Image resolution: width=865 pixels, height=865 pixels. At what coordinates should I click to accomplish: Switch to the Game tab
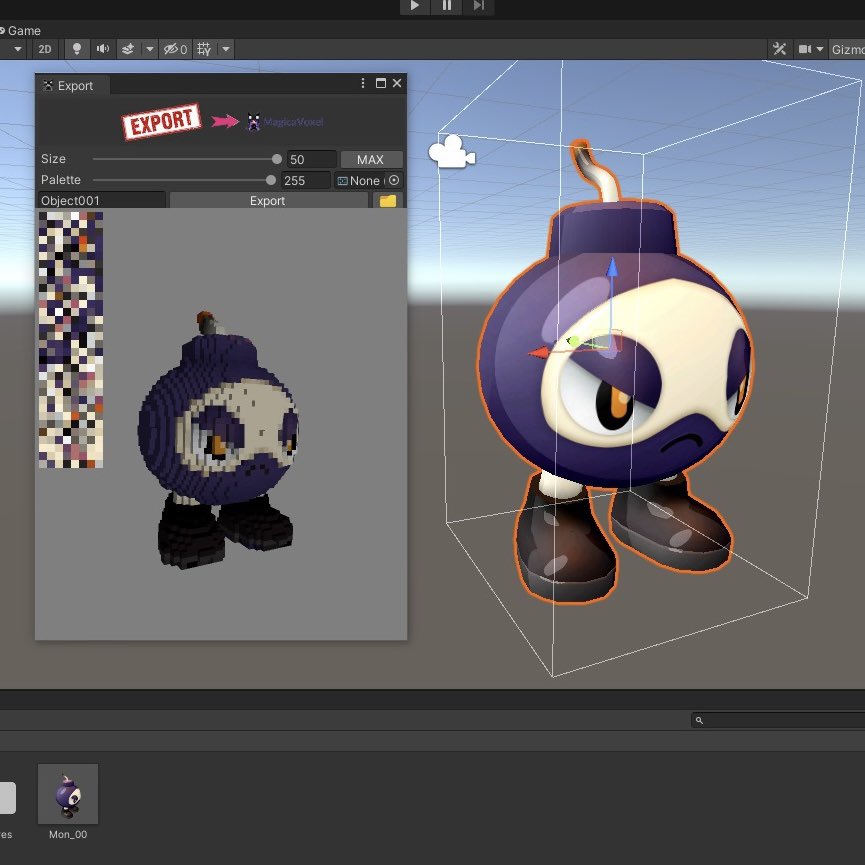click(x=20, y=31)
